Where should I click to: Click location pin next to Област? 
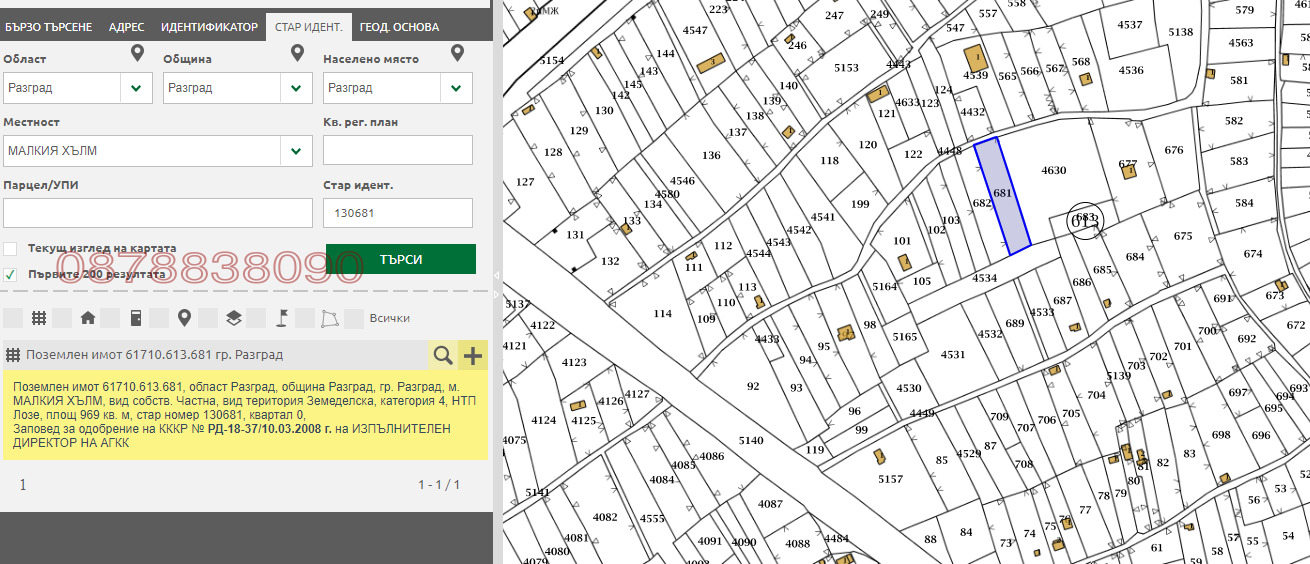point(137,54)
